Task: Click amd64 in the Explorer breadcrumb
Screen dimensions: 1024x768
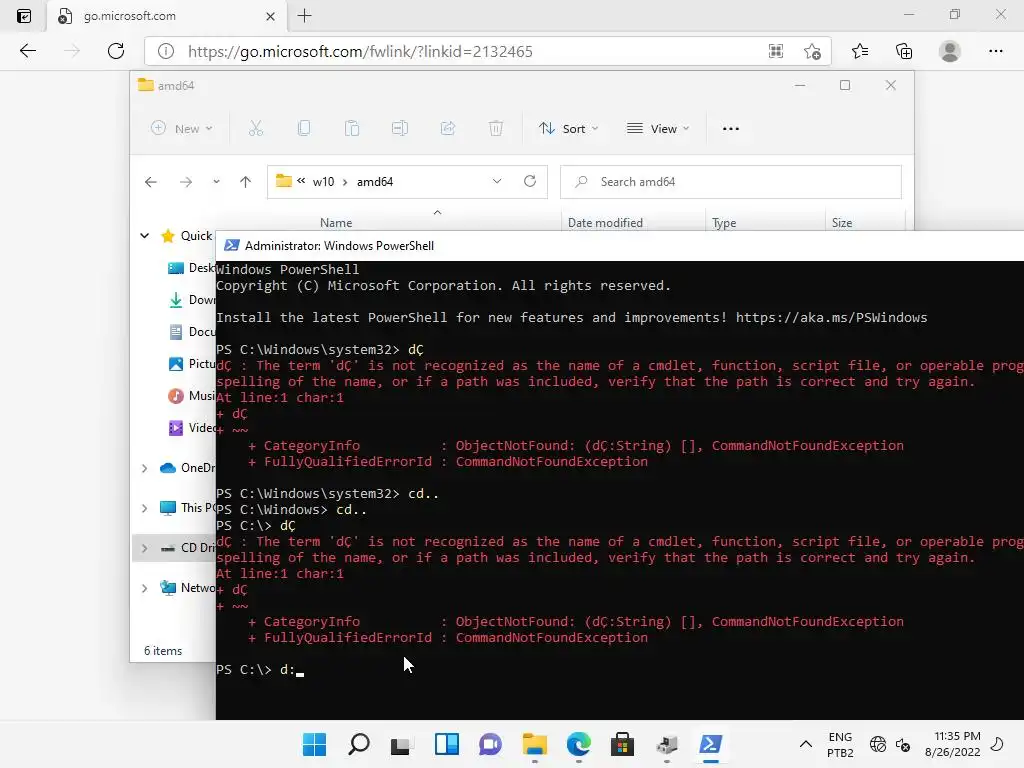Action: 375,182
